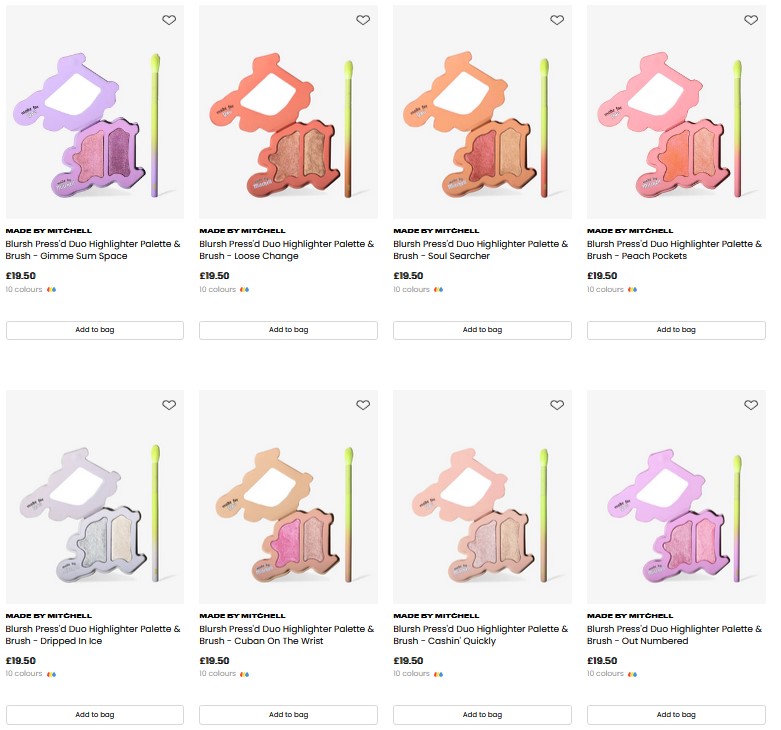The width and height of the screenshot is (781, 730).
Task: View Cashin' Quickly palette thumbnail
Action: coord(482,497)
